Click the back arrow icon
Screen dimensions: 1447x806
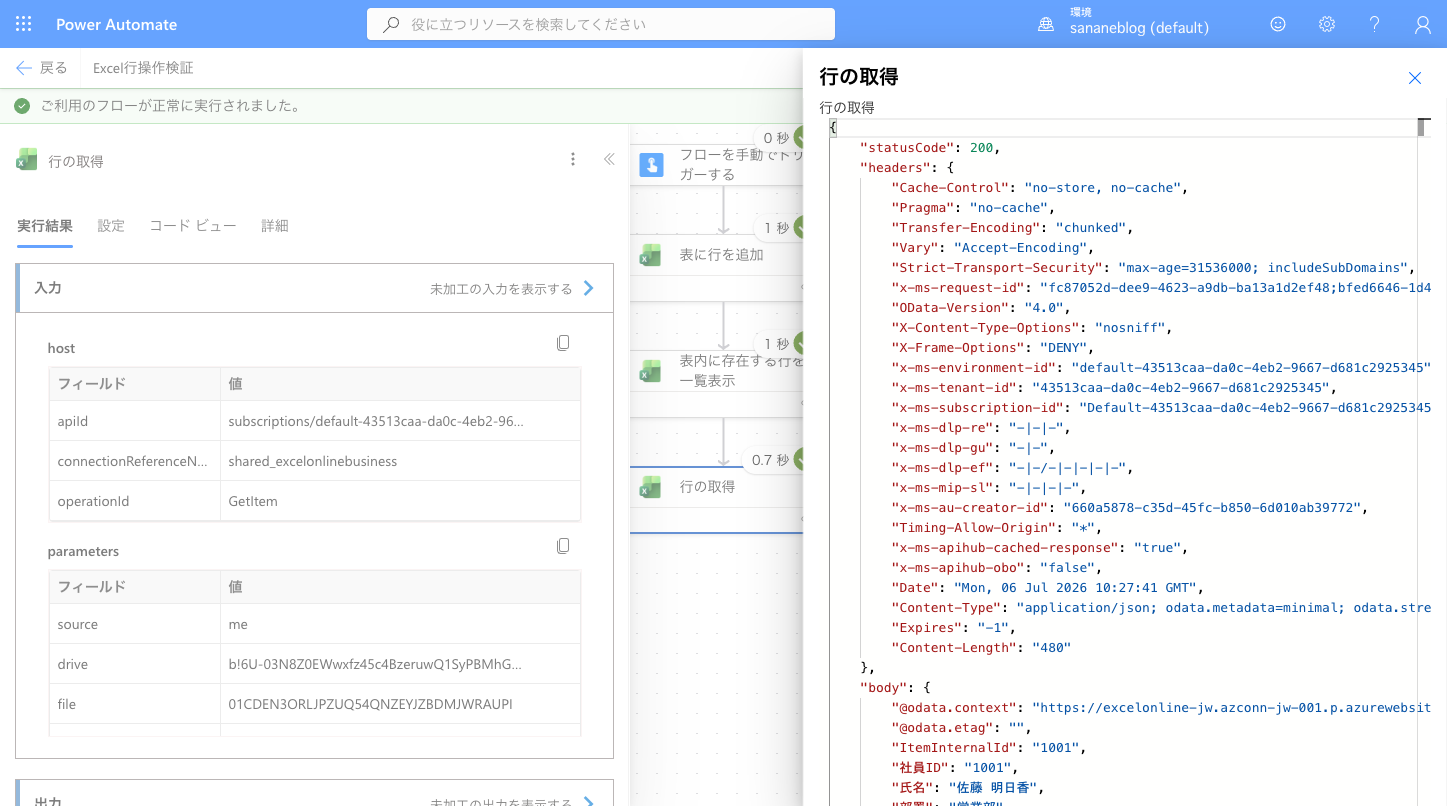tap(24, 68)
